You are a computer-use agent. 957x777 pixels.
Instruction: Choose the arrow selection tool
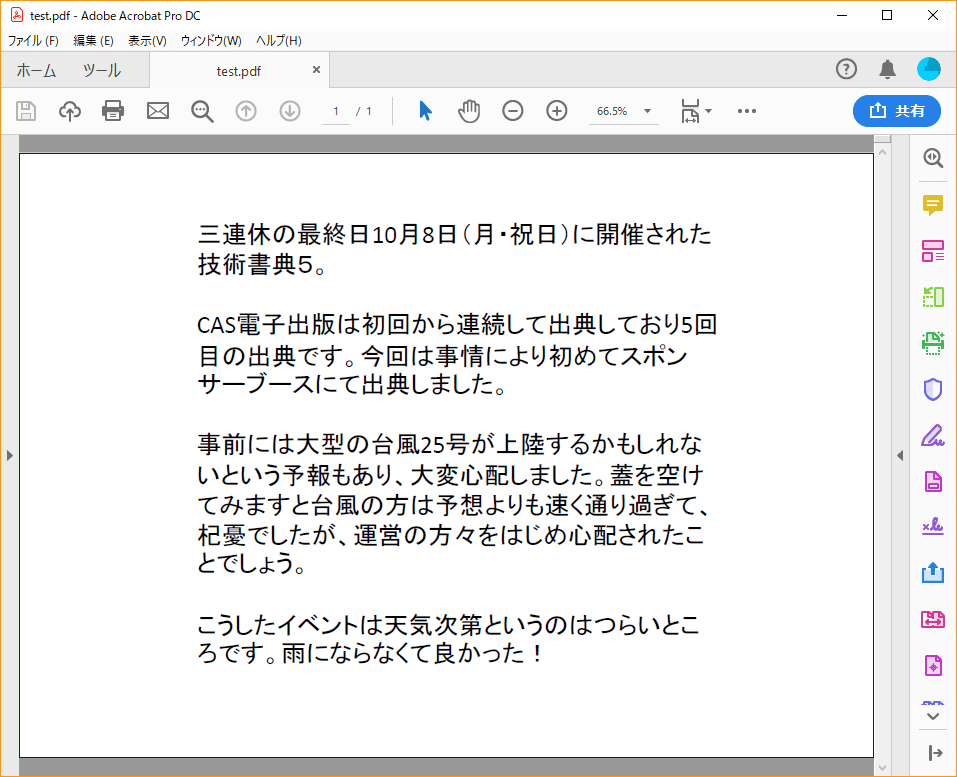[x=425, y=111]
